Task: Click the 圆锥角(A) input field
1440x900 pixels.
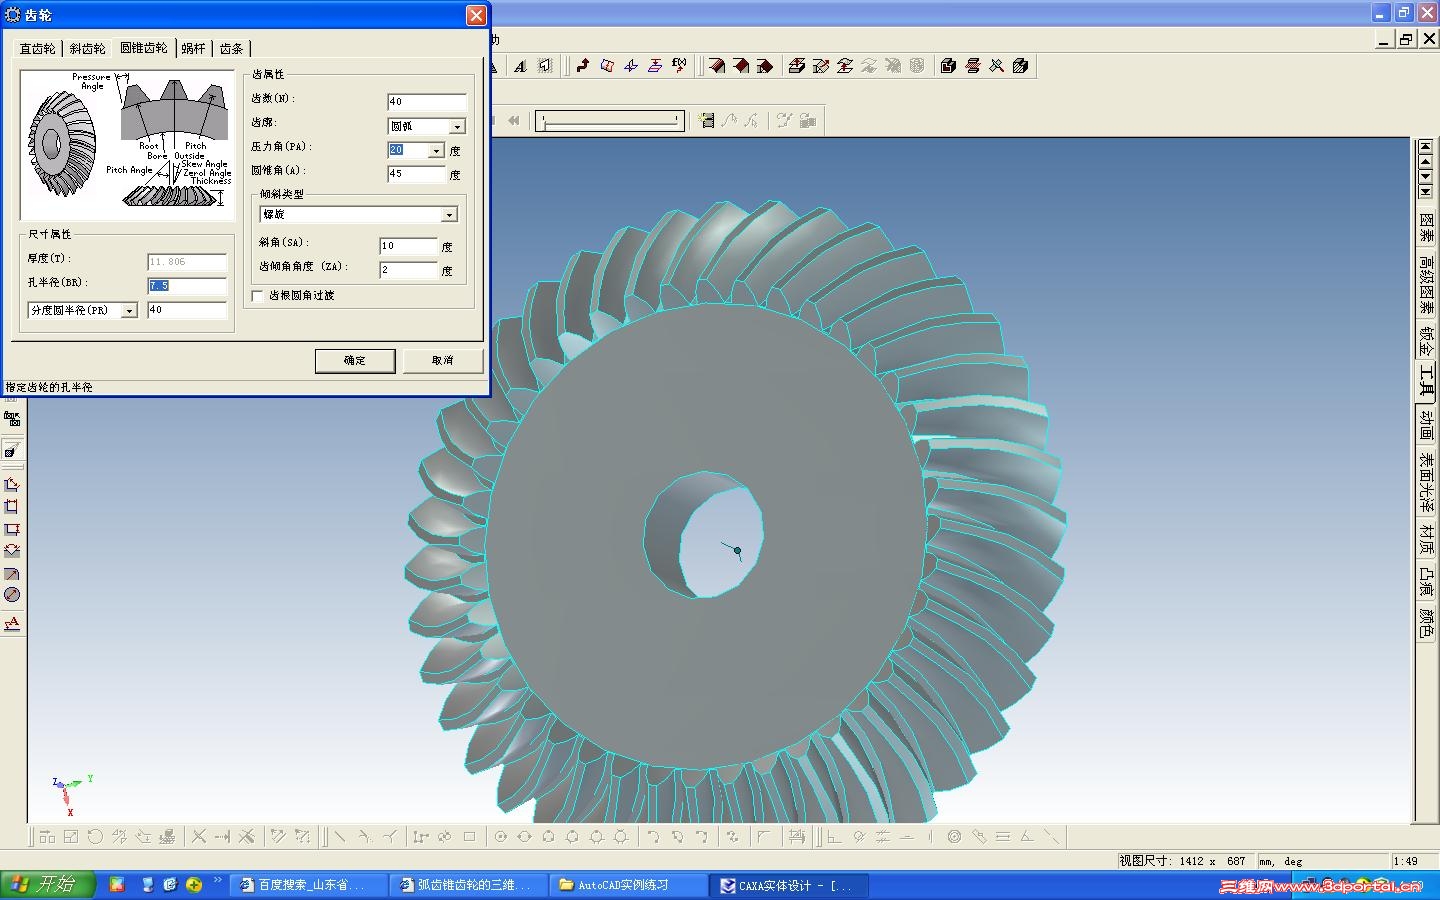Action: point(416,174)
